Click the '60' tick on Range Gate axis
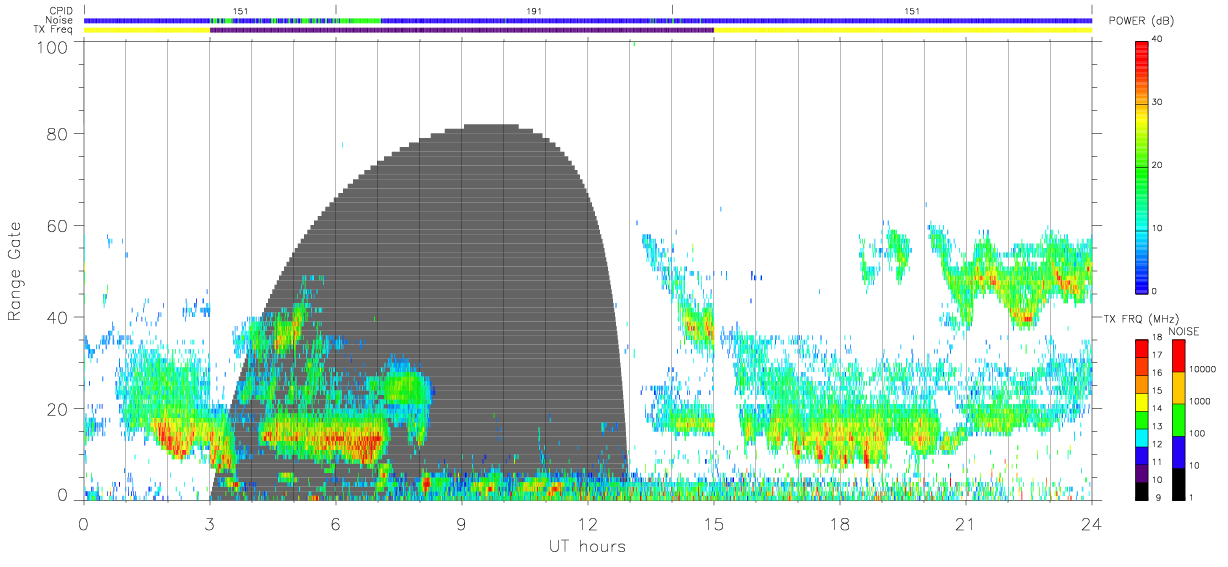 tap(58, 226)
